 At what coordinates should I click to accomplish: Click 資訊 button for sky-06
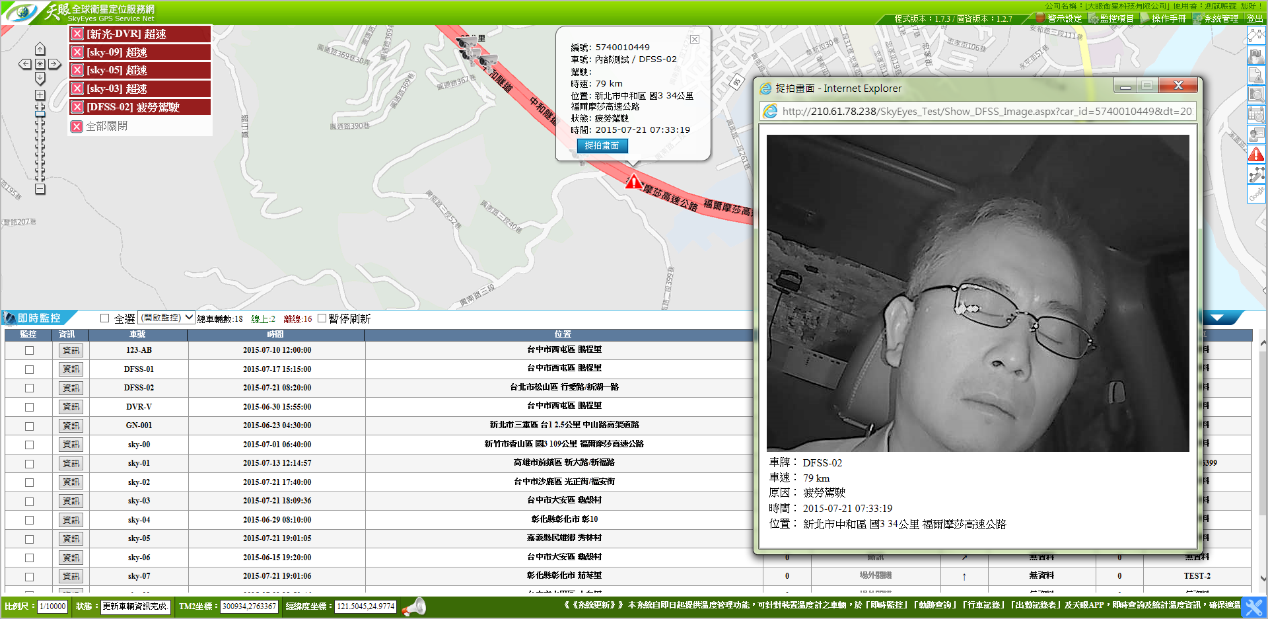coord(70,557)
